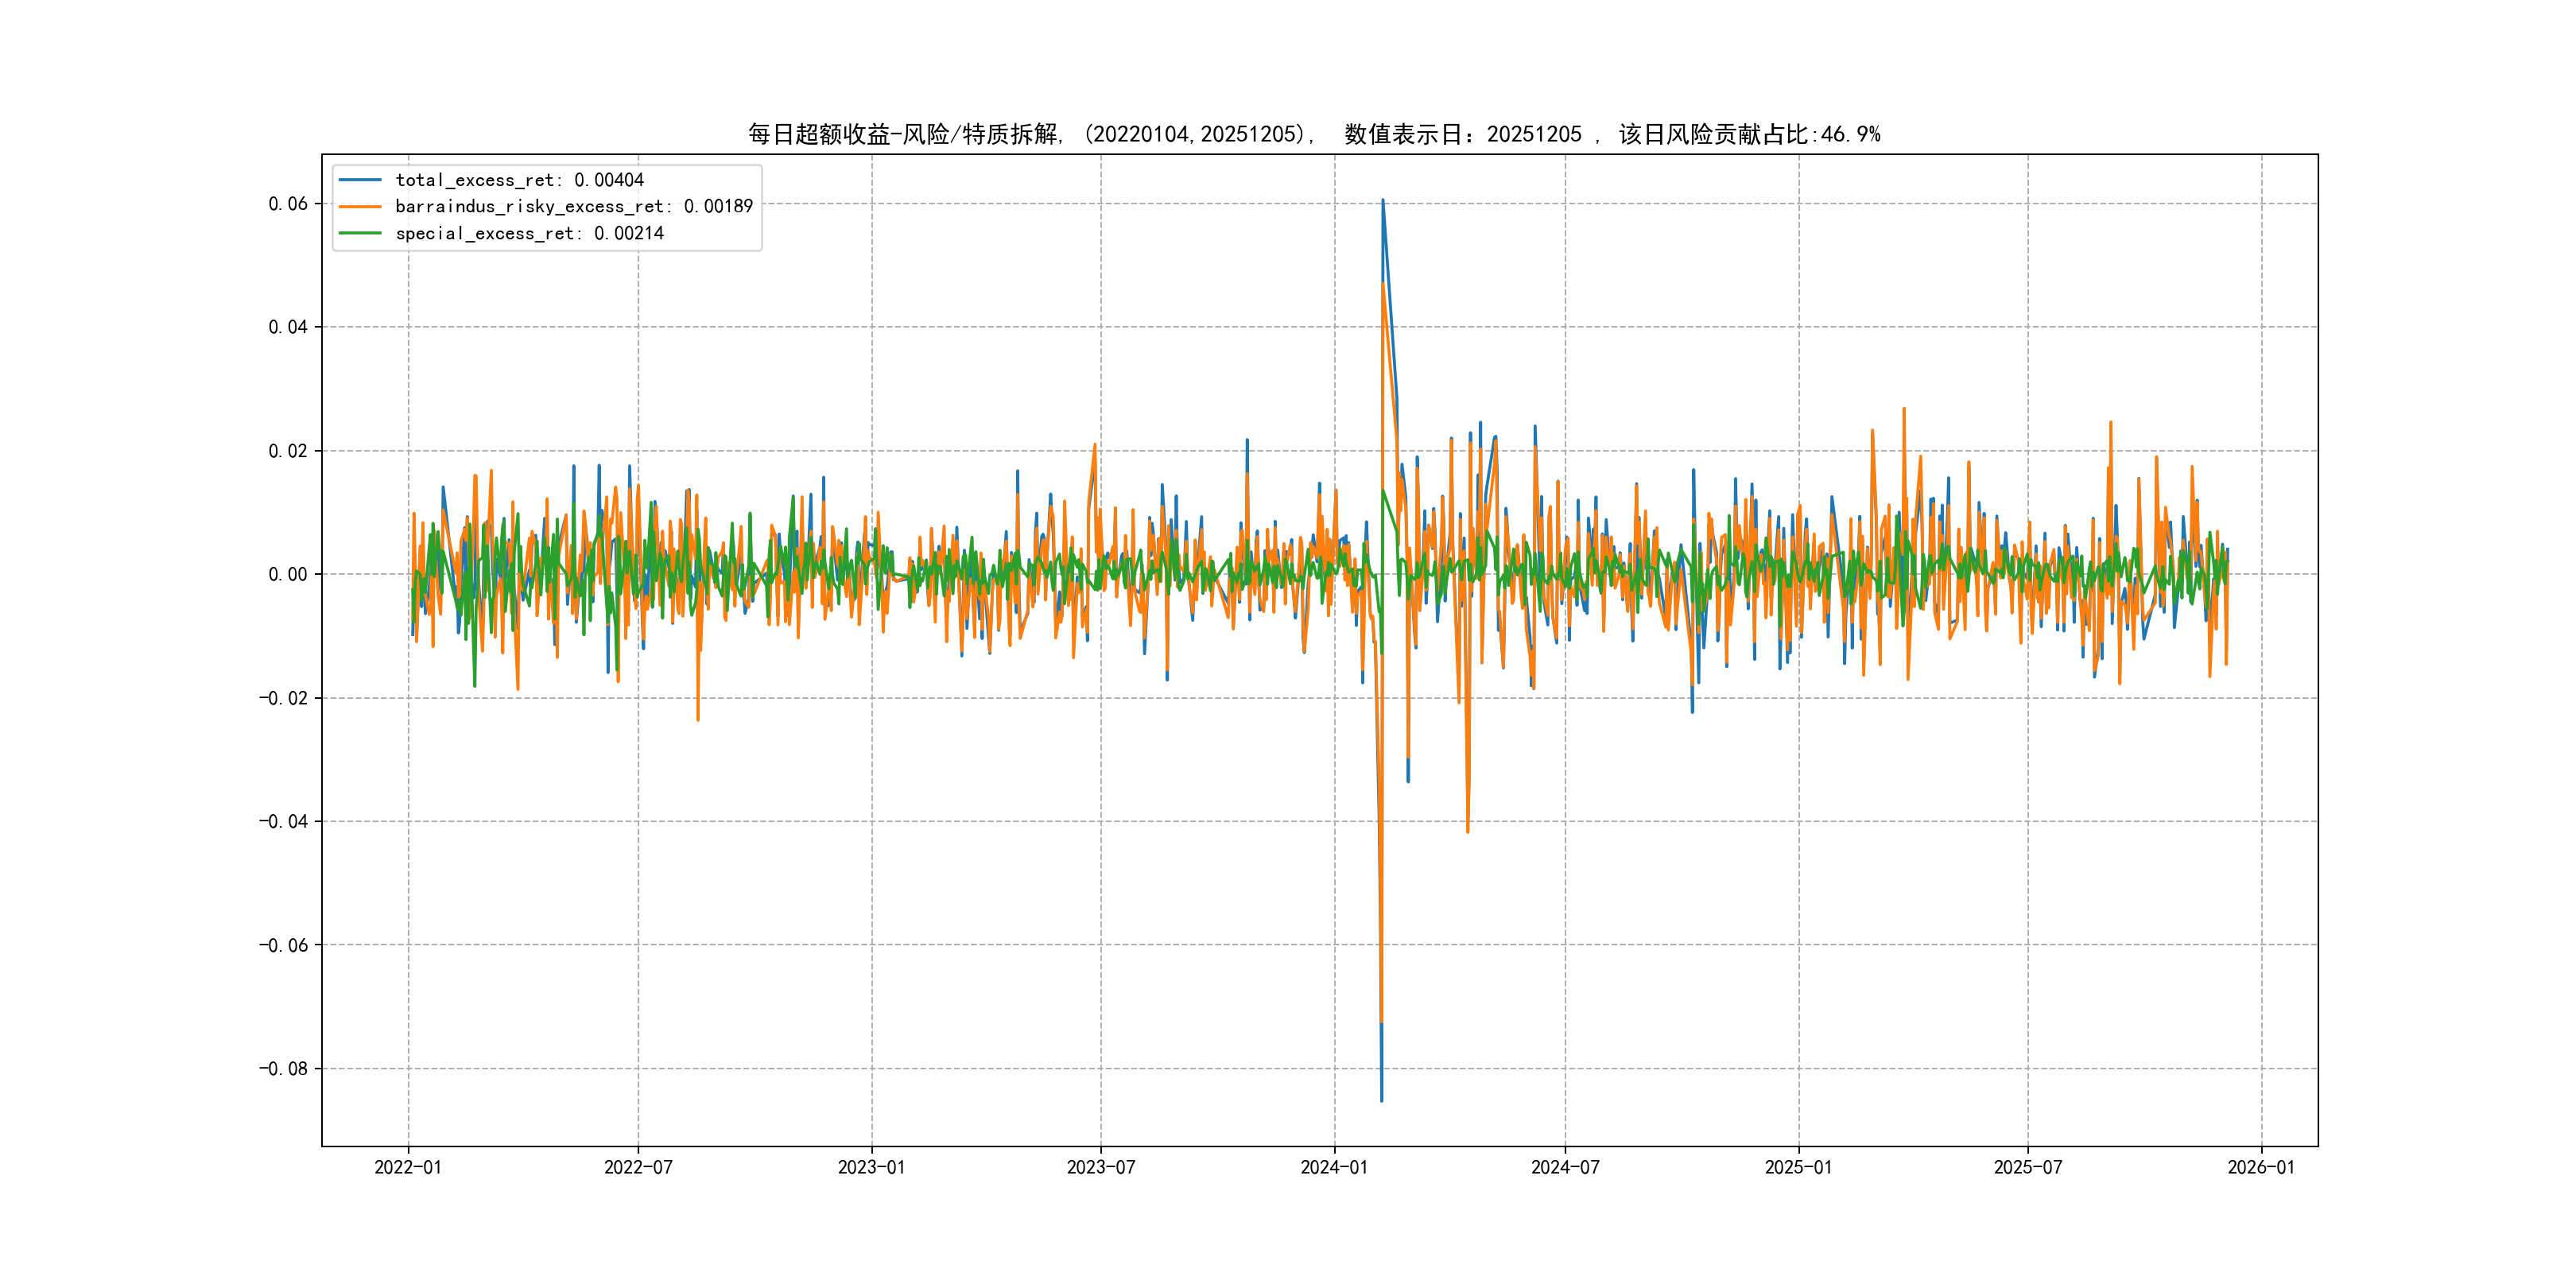Select the barraindus_risky_excess_ret: 0.00189 legend text
2576x1288 pixels.
(573, 207)
